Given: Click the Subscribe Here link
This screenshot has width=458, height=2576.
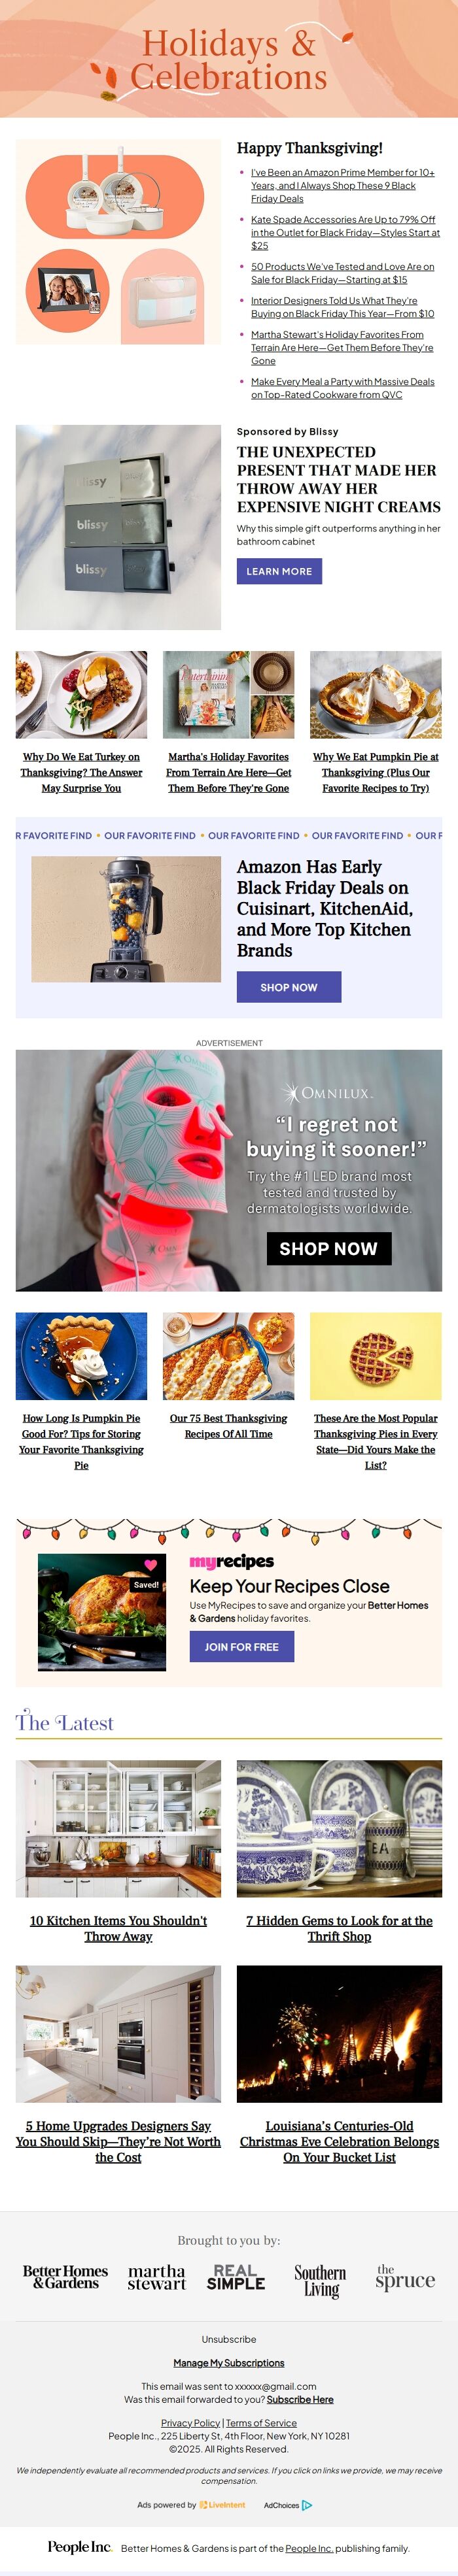Looking at the screenshot, I should coord(300,2399).
